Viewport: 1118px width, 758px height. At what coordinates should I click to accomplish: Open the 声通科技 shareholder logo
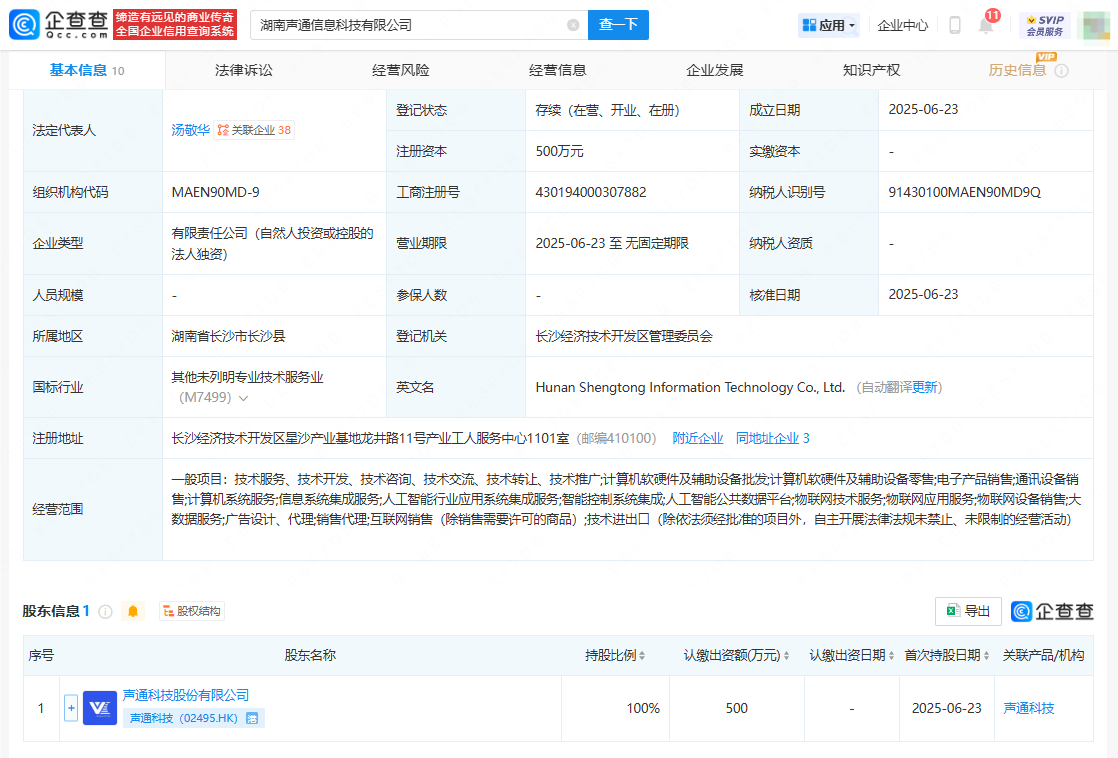(100, 707)
